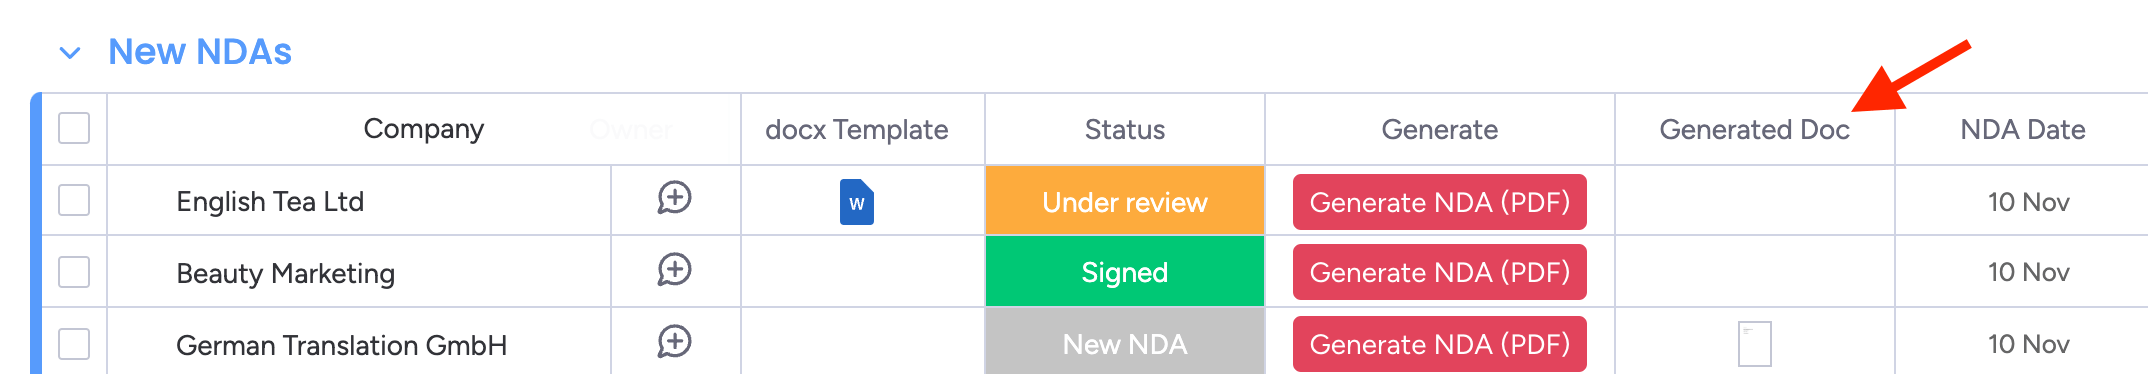2148x374 pixels.
Task: Tick the select-all checkbox in header row
Action: (x=74, y=128)
